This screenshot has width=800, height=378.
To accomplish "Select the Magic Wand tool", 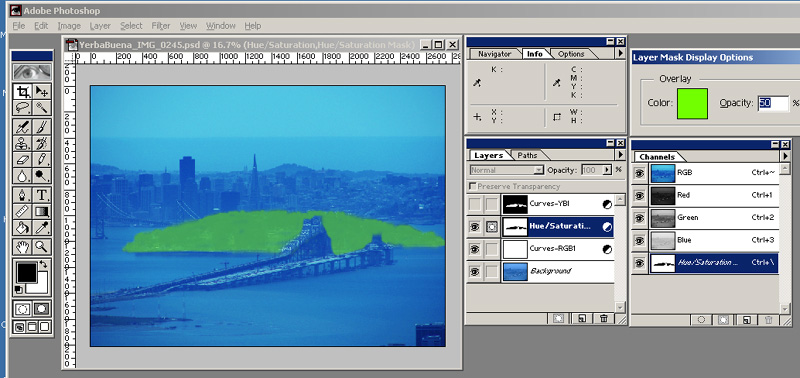I will [x=41, y=108].
